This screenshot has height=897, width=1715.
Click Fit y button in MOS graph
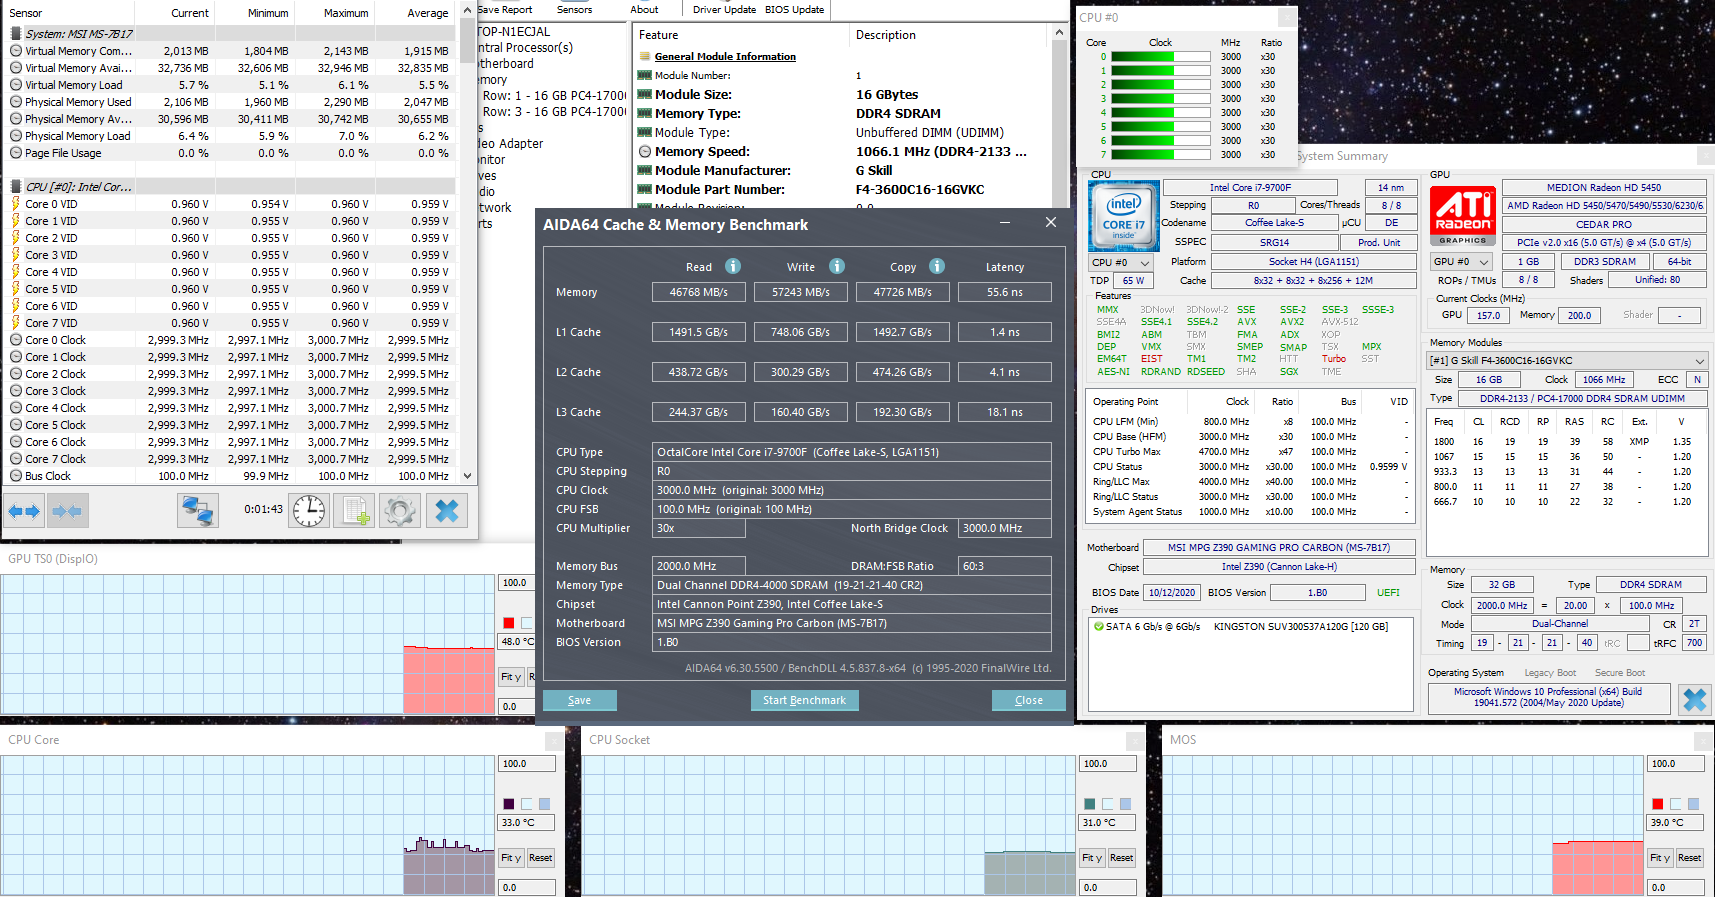pos(1660,858)
